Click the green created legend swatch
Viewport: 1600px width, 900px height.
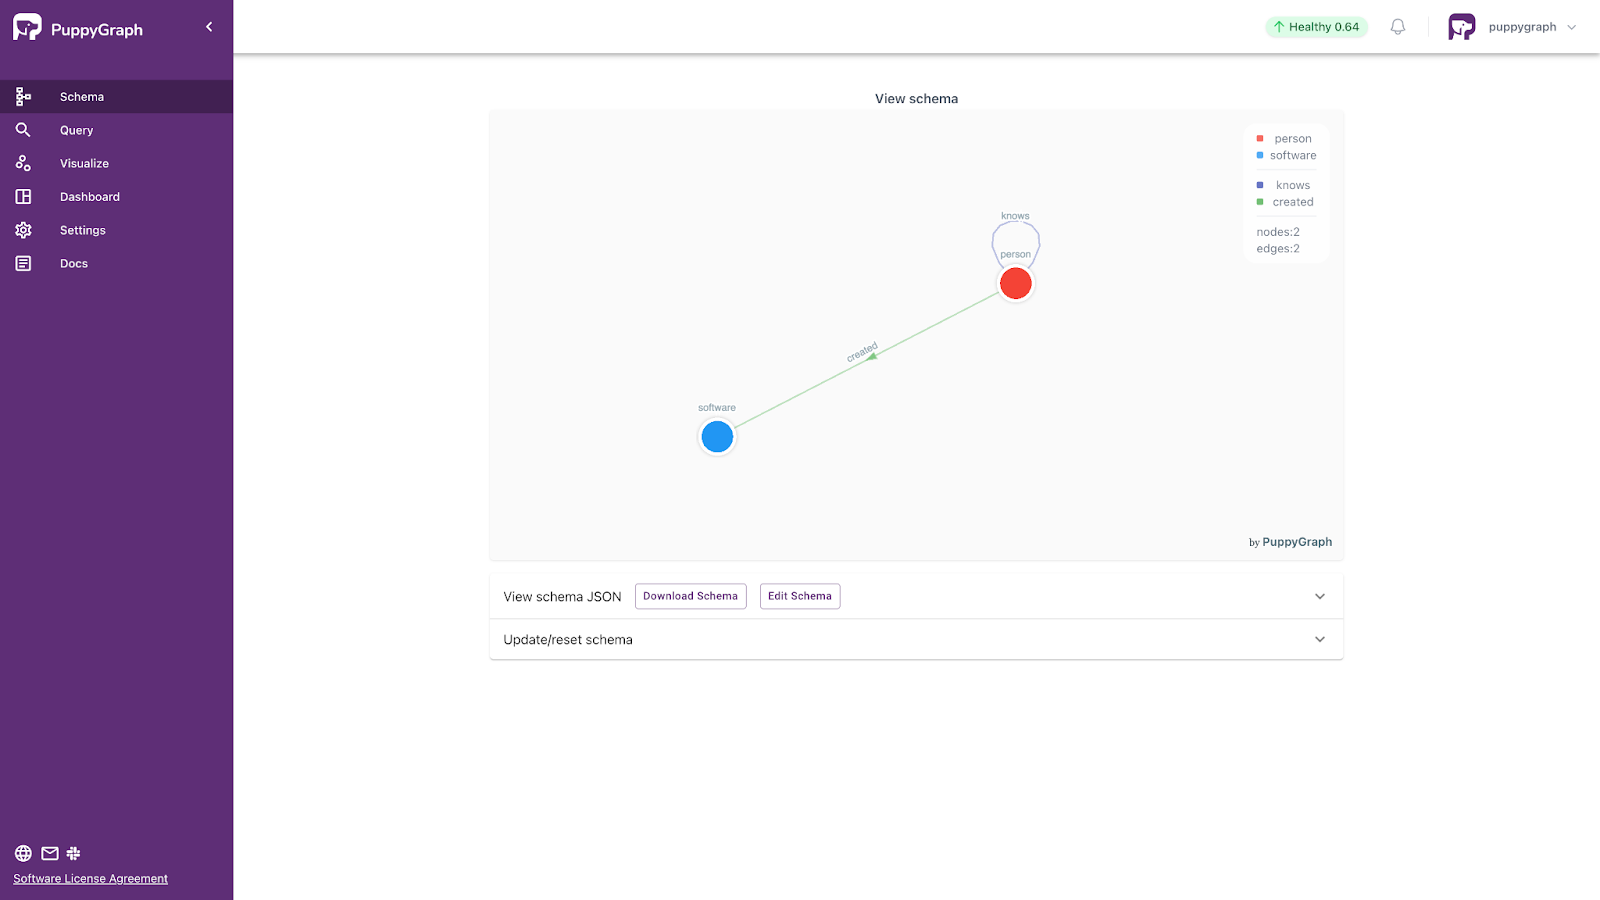(x=1260, y=202)
